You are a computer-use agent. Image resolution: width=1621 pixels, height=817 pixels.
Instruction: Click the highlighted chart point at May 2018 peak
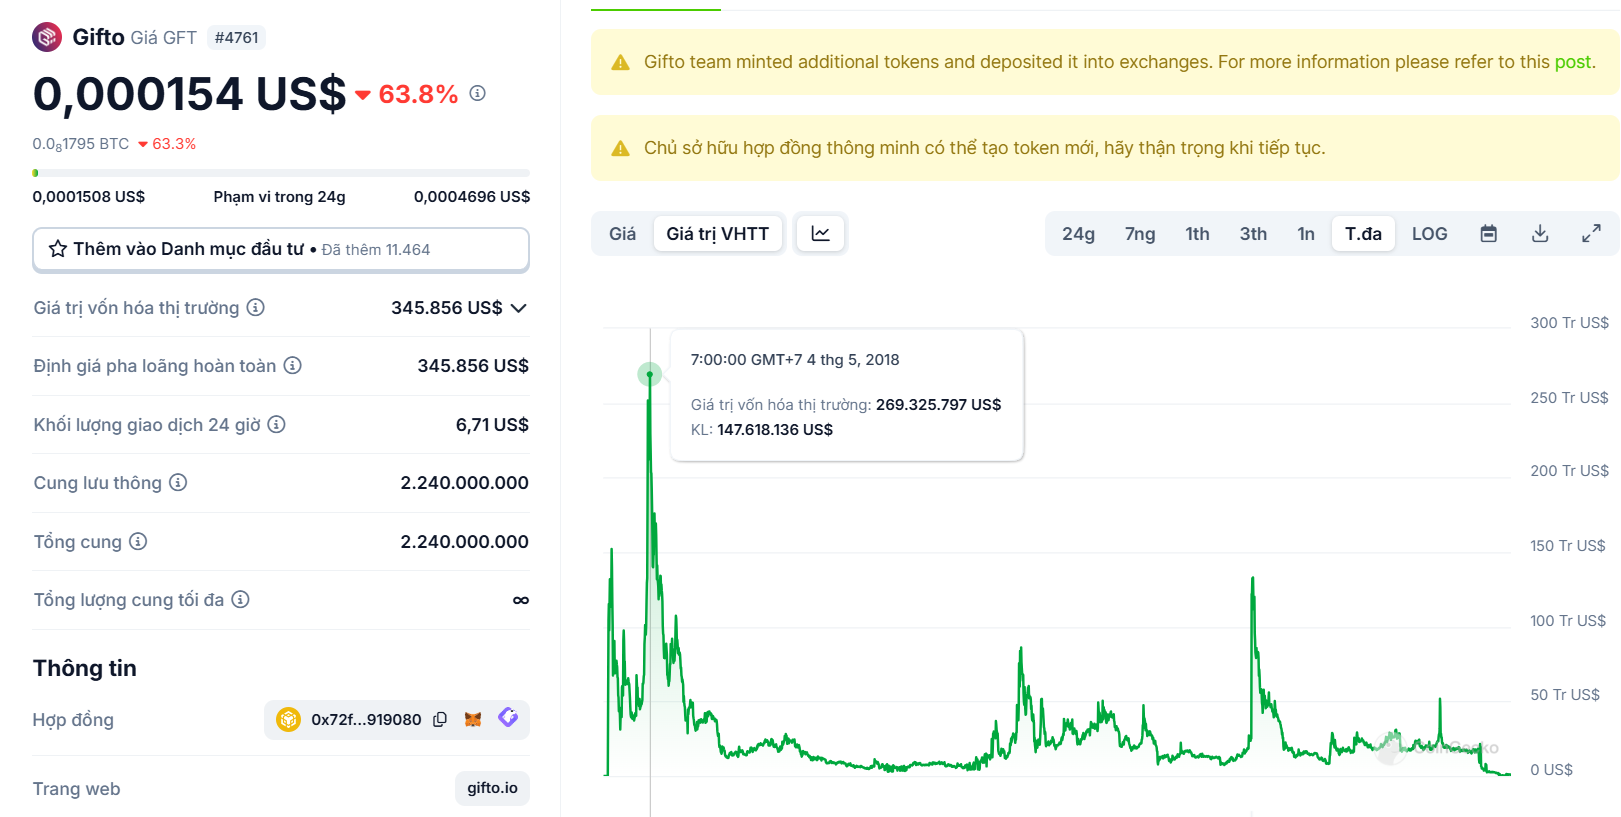pos(650,374)
